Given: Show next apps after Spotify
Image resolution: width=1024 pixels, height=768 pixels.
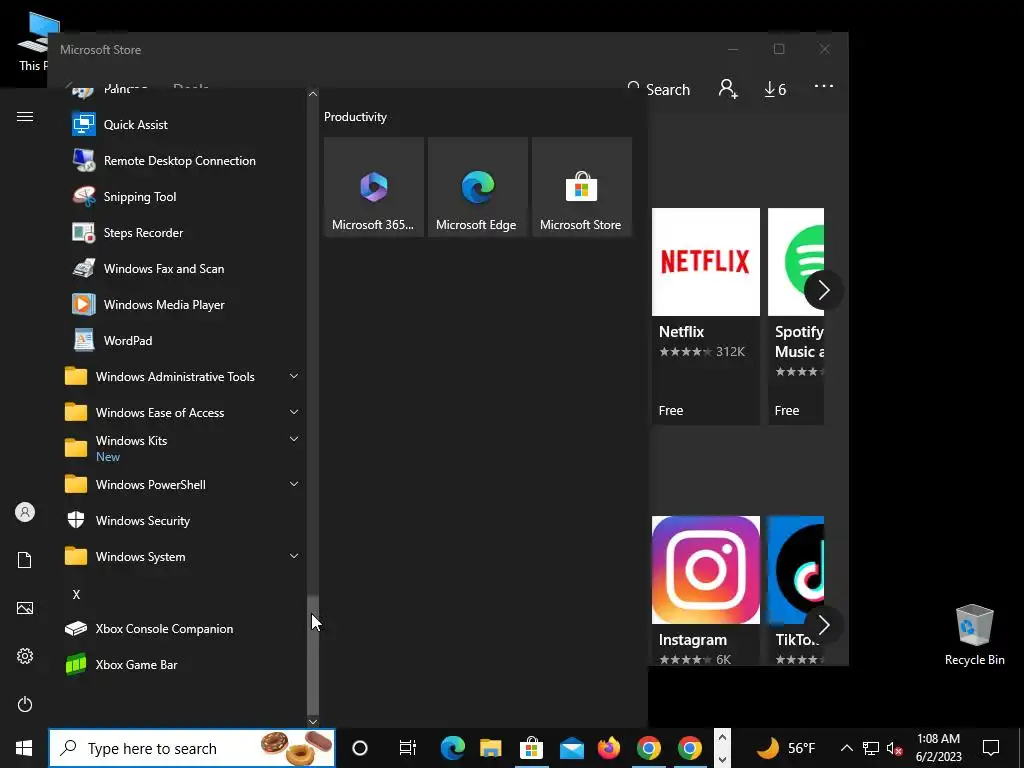Looking at the screenshot, I should coord(824,290).
